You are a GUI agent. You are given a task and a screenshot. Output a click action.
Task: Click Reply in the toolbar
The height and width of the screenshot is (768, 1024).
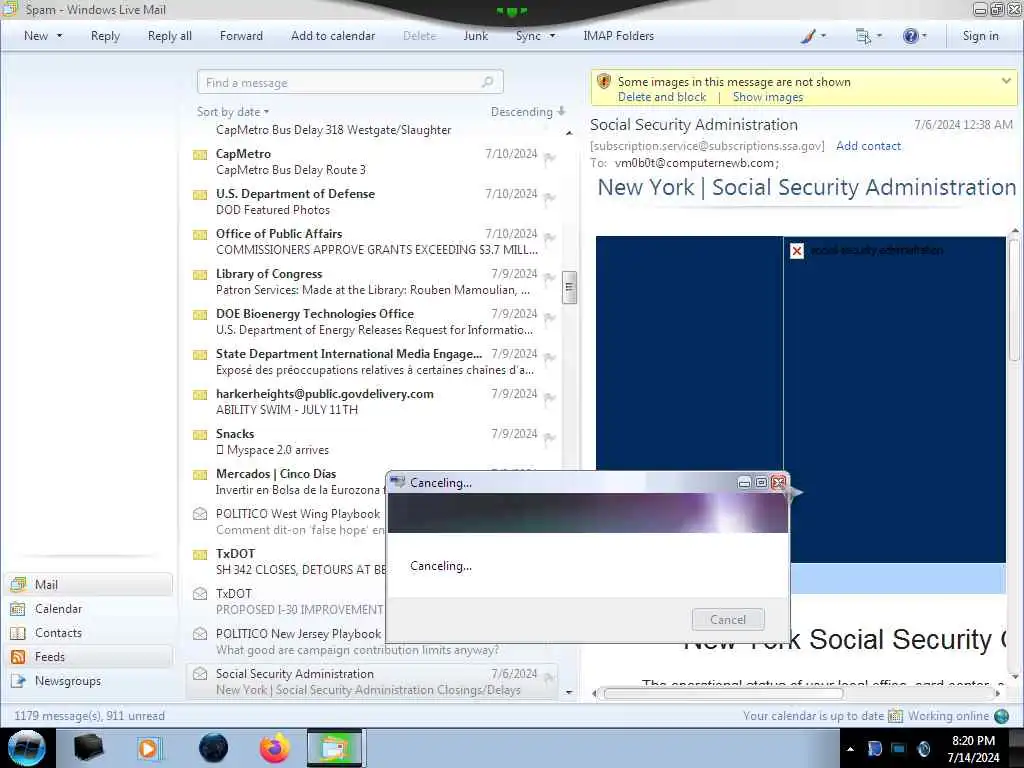tap(105, 36)
